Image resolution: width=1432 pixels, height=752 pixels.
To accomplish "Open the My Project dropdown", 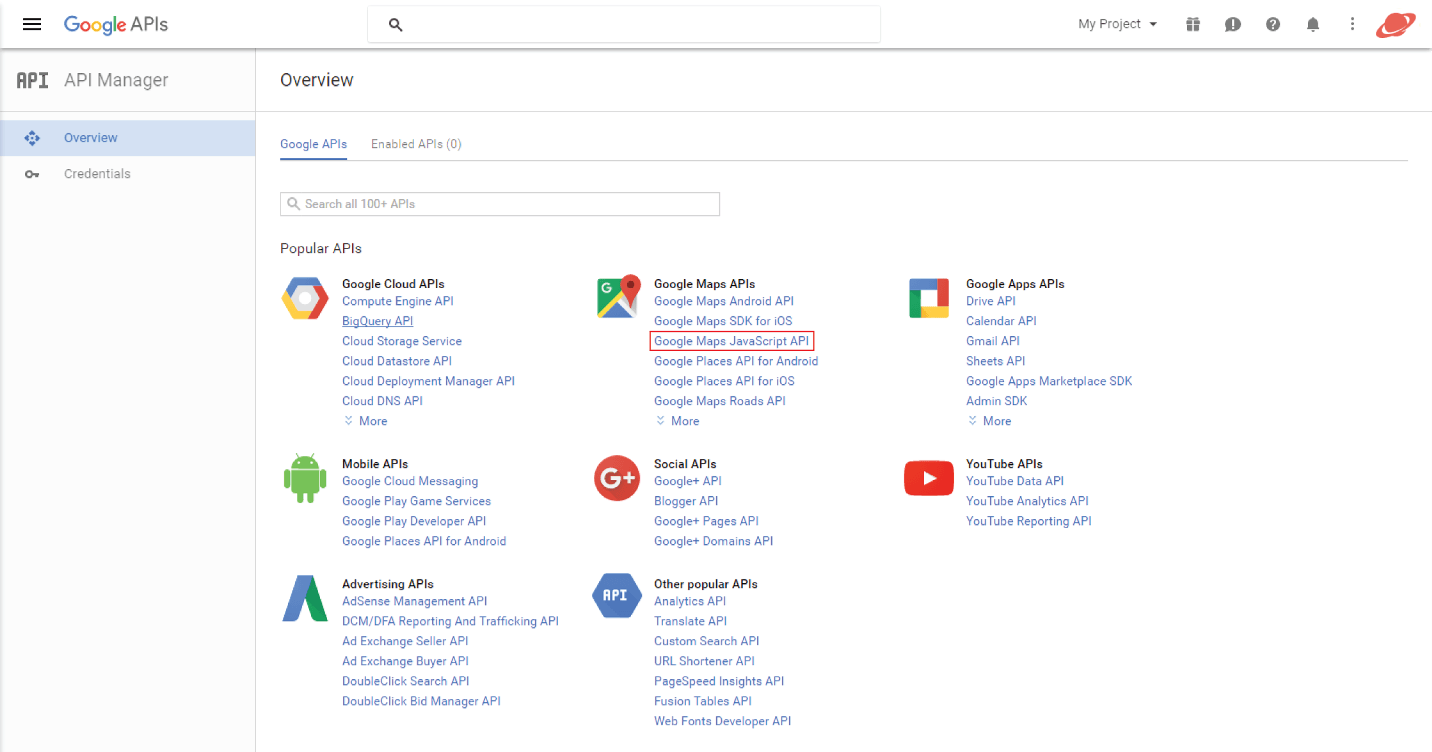I will coord(1117,24).
